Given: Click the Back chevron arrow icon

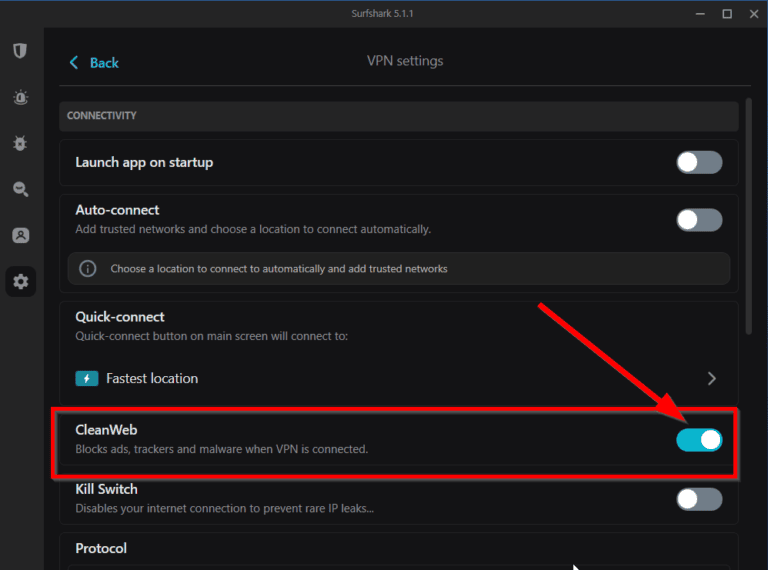Looking at the screenshot, I should coord(73,62).
